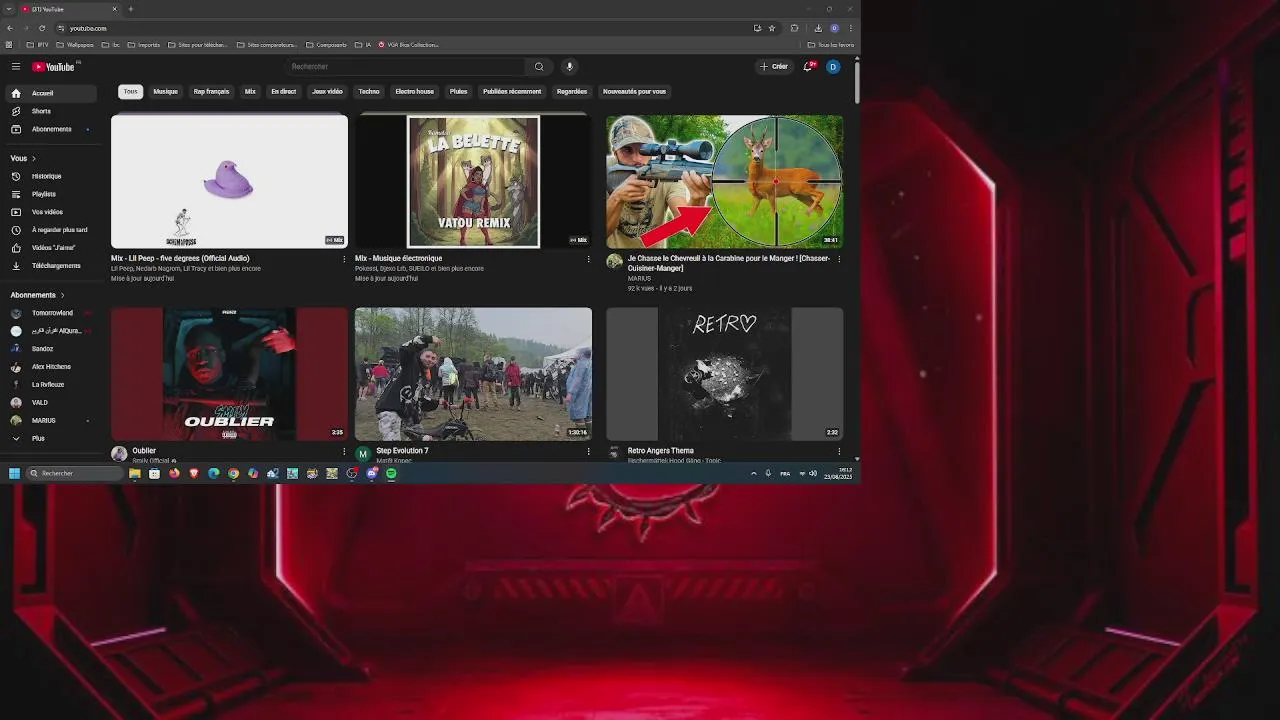Open browser extensions puzzle icon
Image resolution: width=1280 pixels, height=720 pixels.
click(x=794, y=28)
